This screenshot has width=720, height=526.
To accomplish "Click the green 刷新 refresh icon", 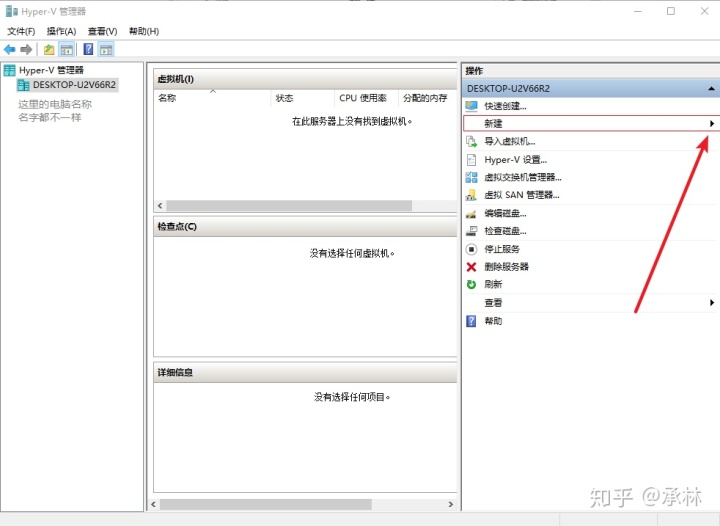I will click(x=471, y=285).
